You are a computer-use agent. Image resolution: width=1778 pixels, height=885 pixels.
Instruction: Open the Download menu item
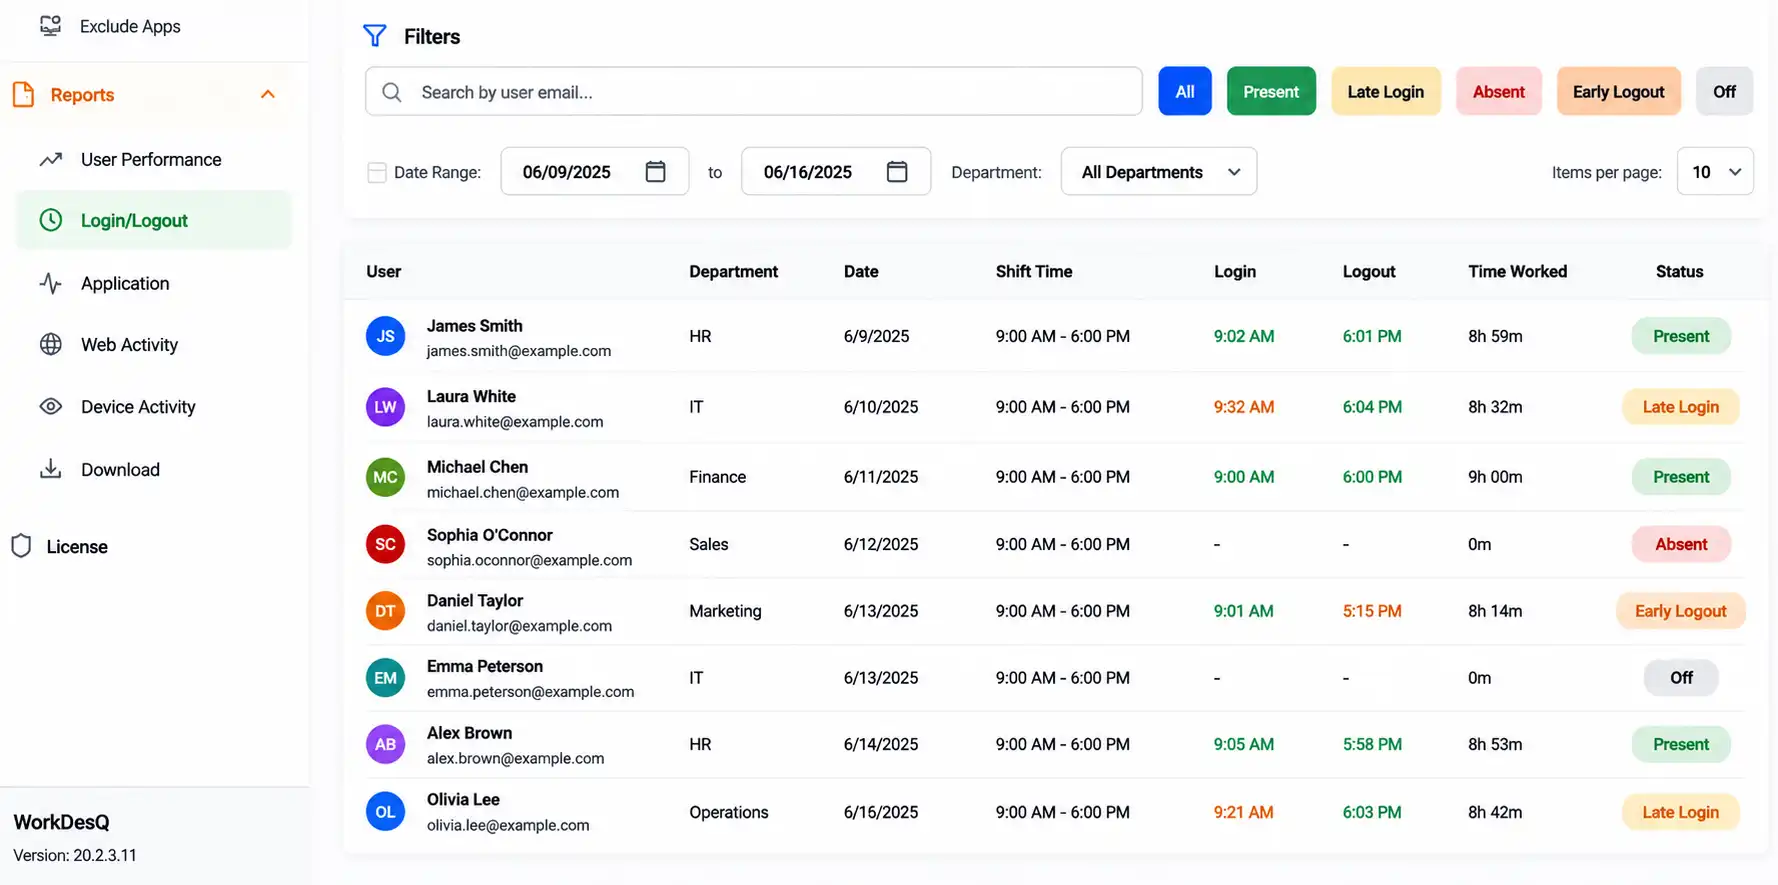pos(120,469)
